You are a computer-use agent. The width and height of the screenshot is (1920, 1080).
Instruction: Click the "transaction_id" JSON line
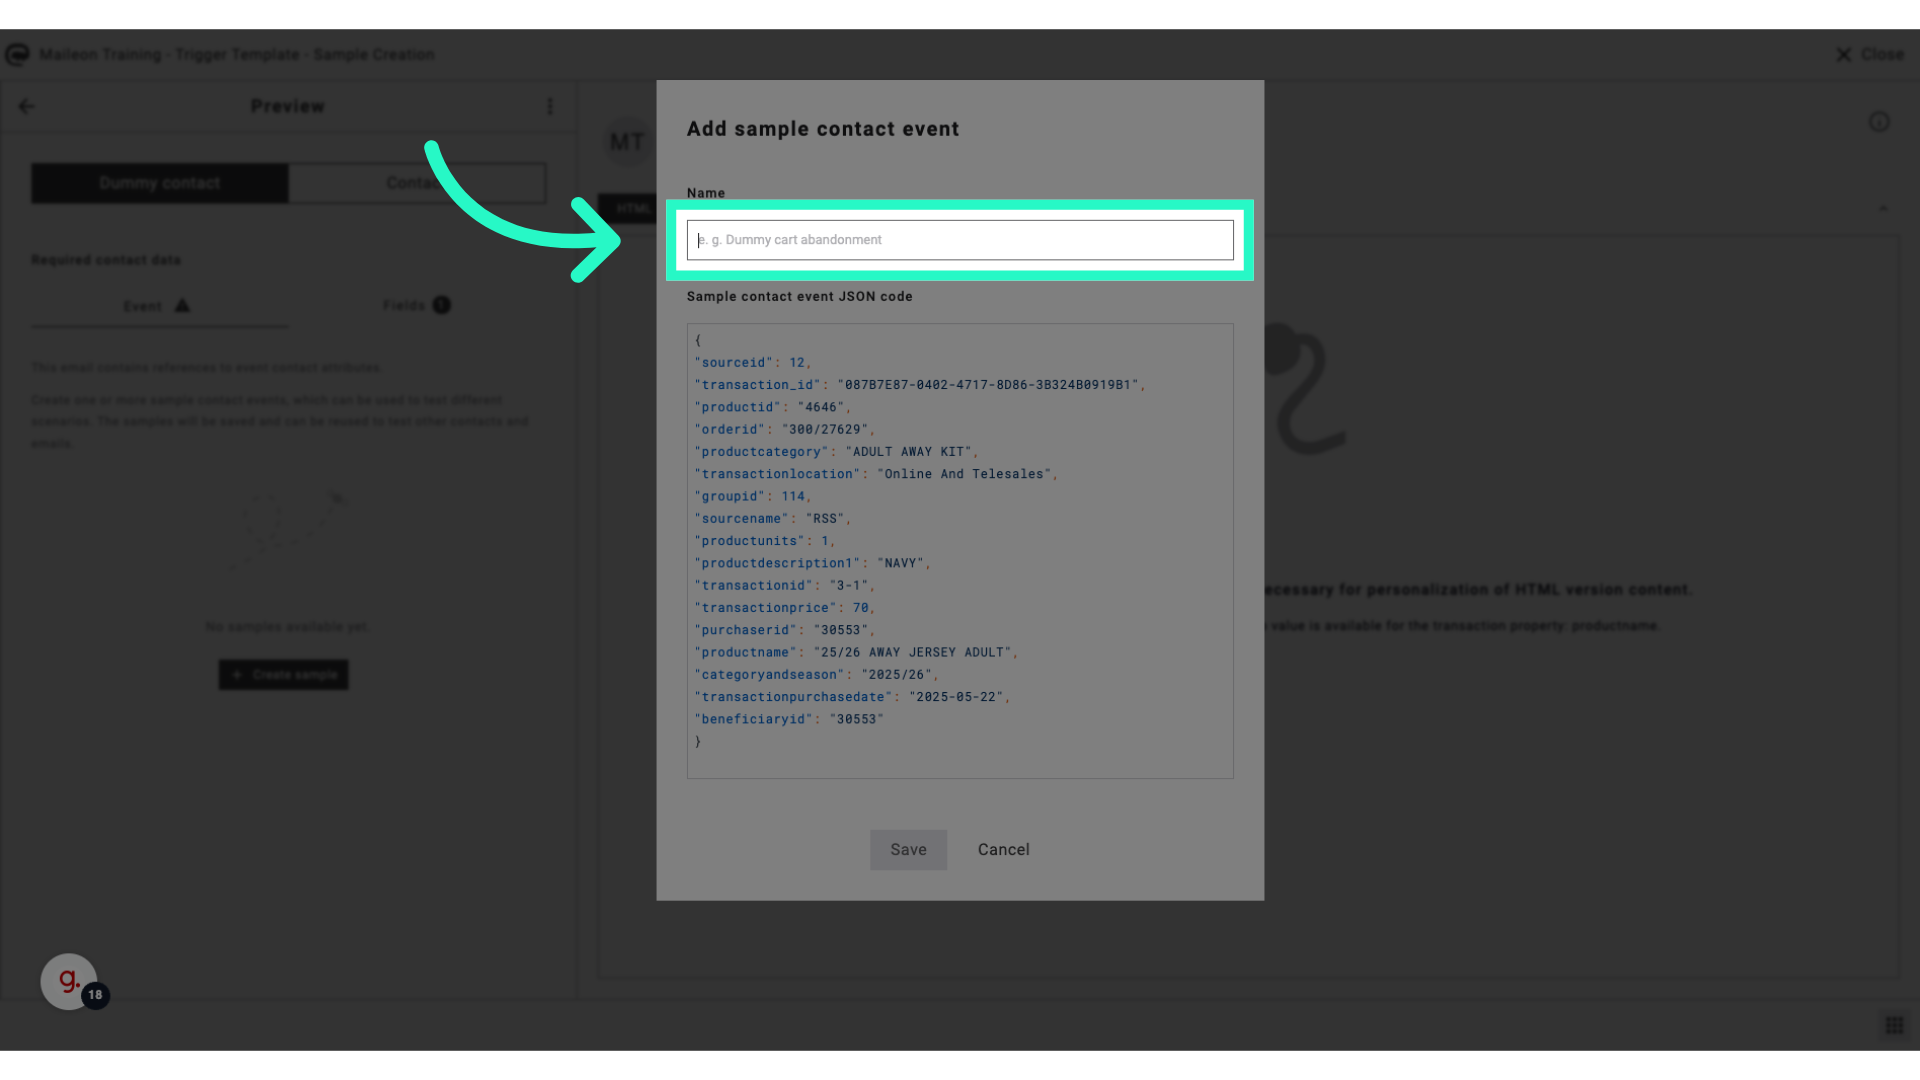coord(920,384)
